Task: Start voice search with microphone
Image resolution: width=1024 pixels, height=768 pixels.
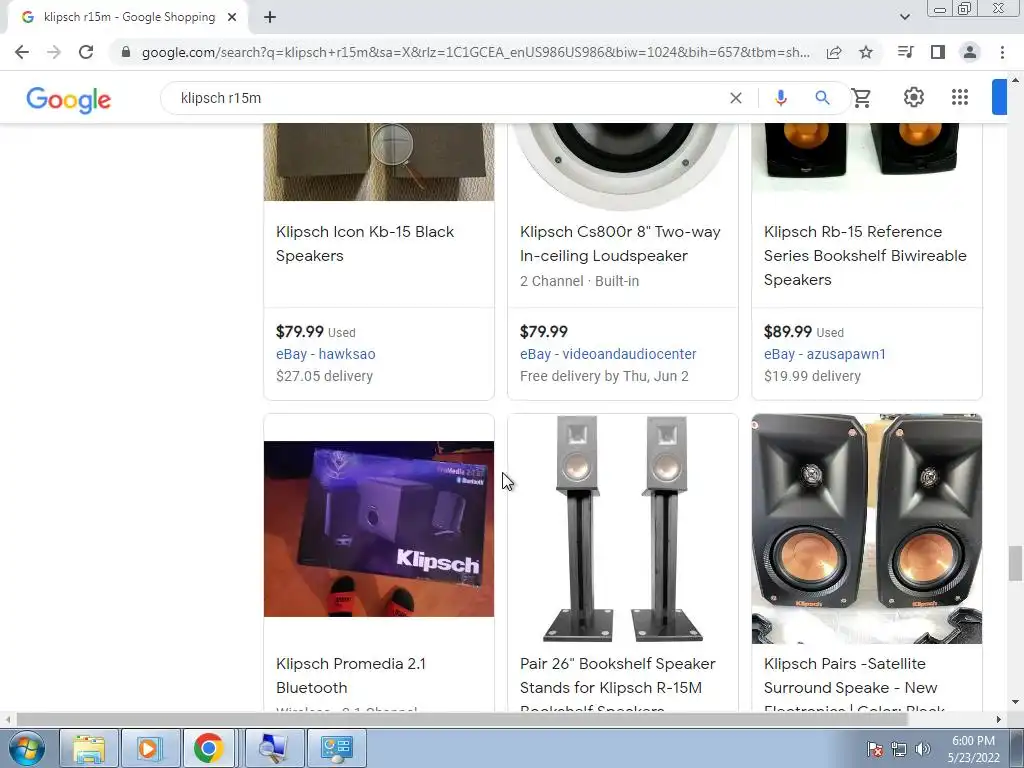Action: 780,98
